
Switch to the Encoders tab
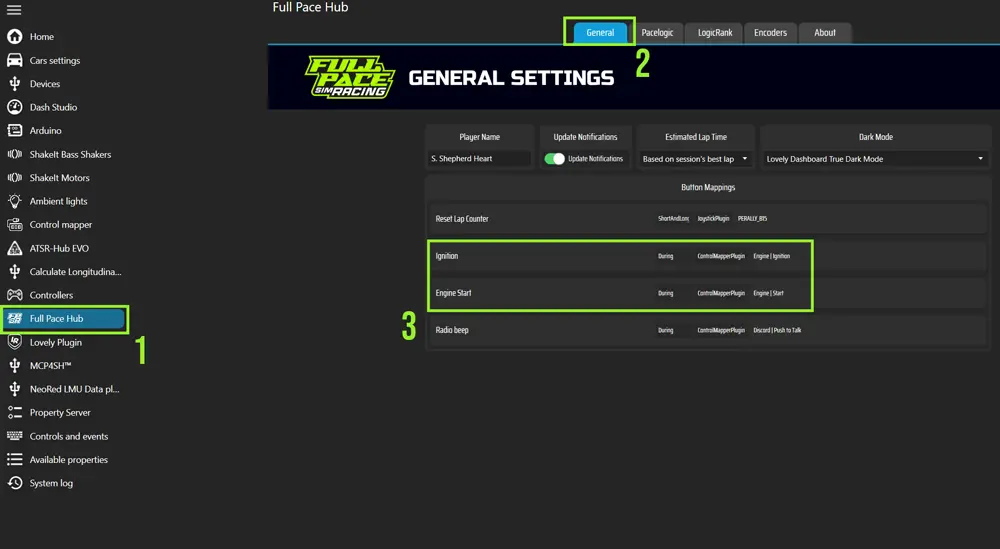[770, 33]
